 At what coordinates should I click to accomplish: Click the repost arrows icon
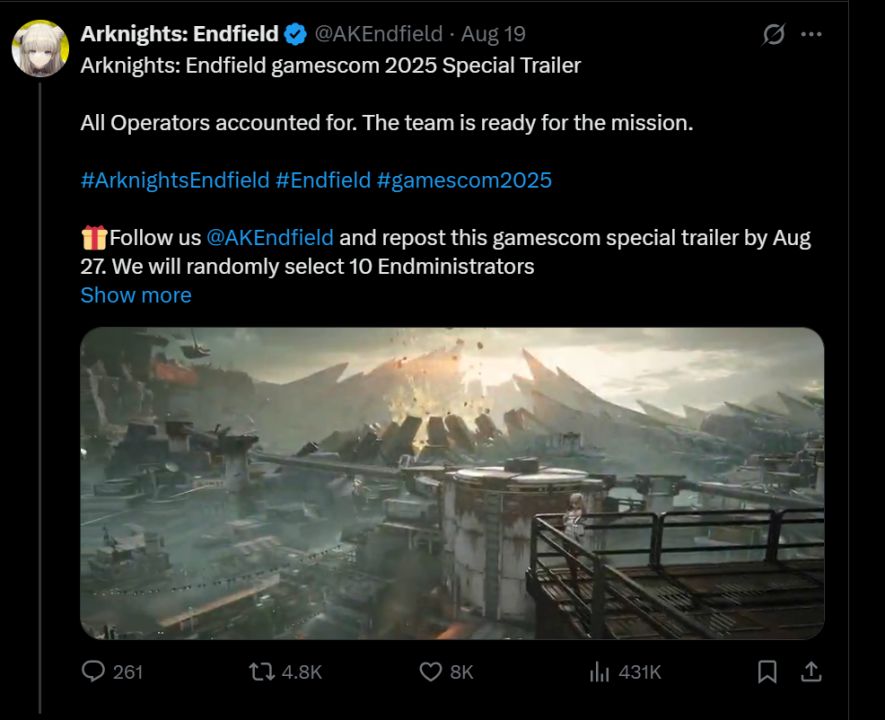(x=264, y=672)
